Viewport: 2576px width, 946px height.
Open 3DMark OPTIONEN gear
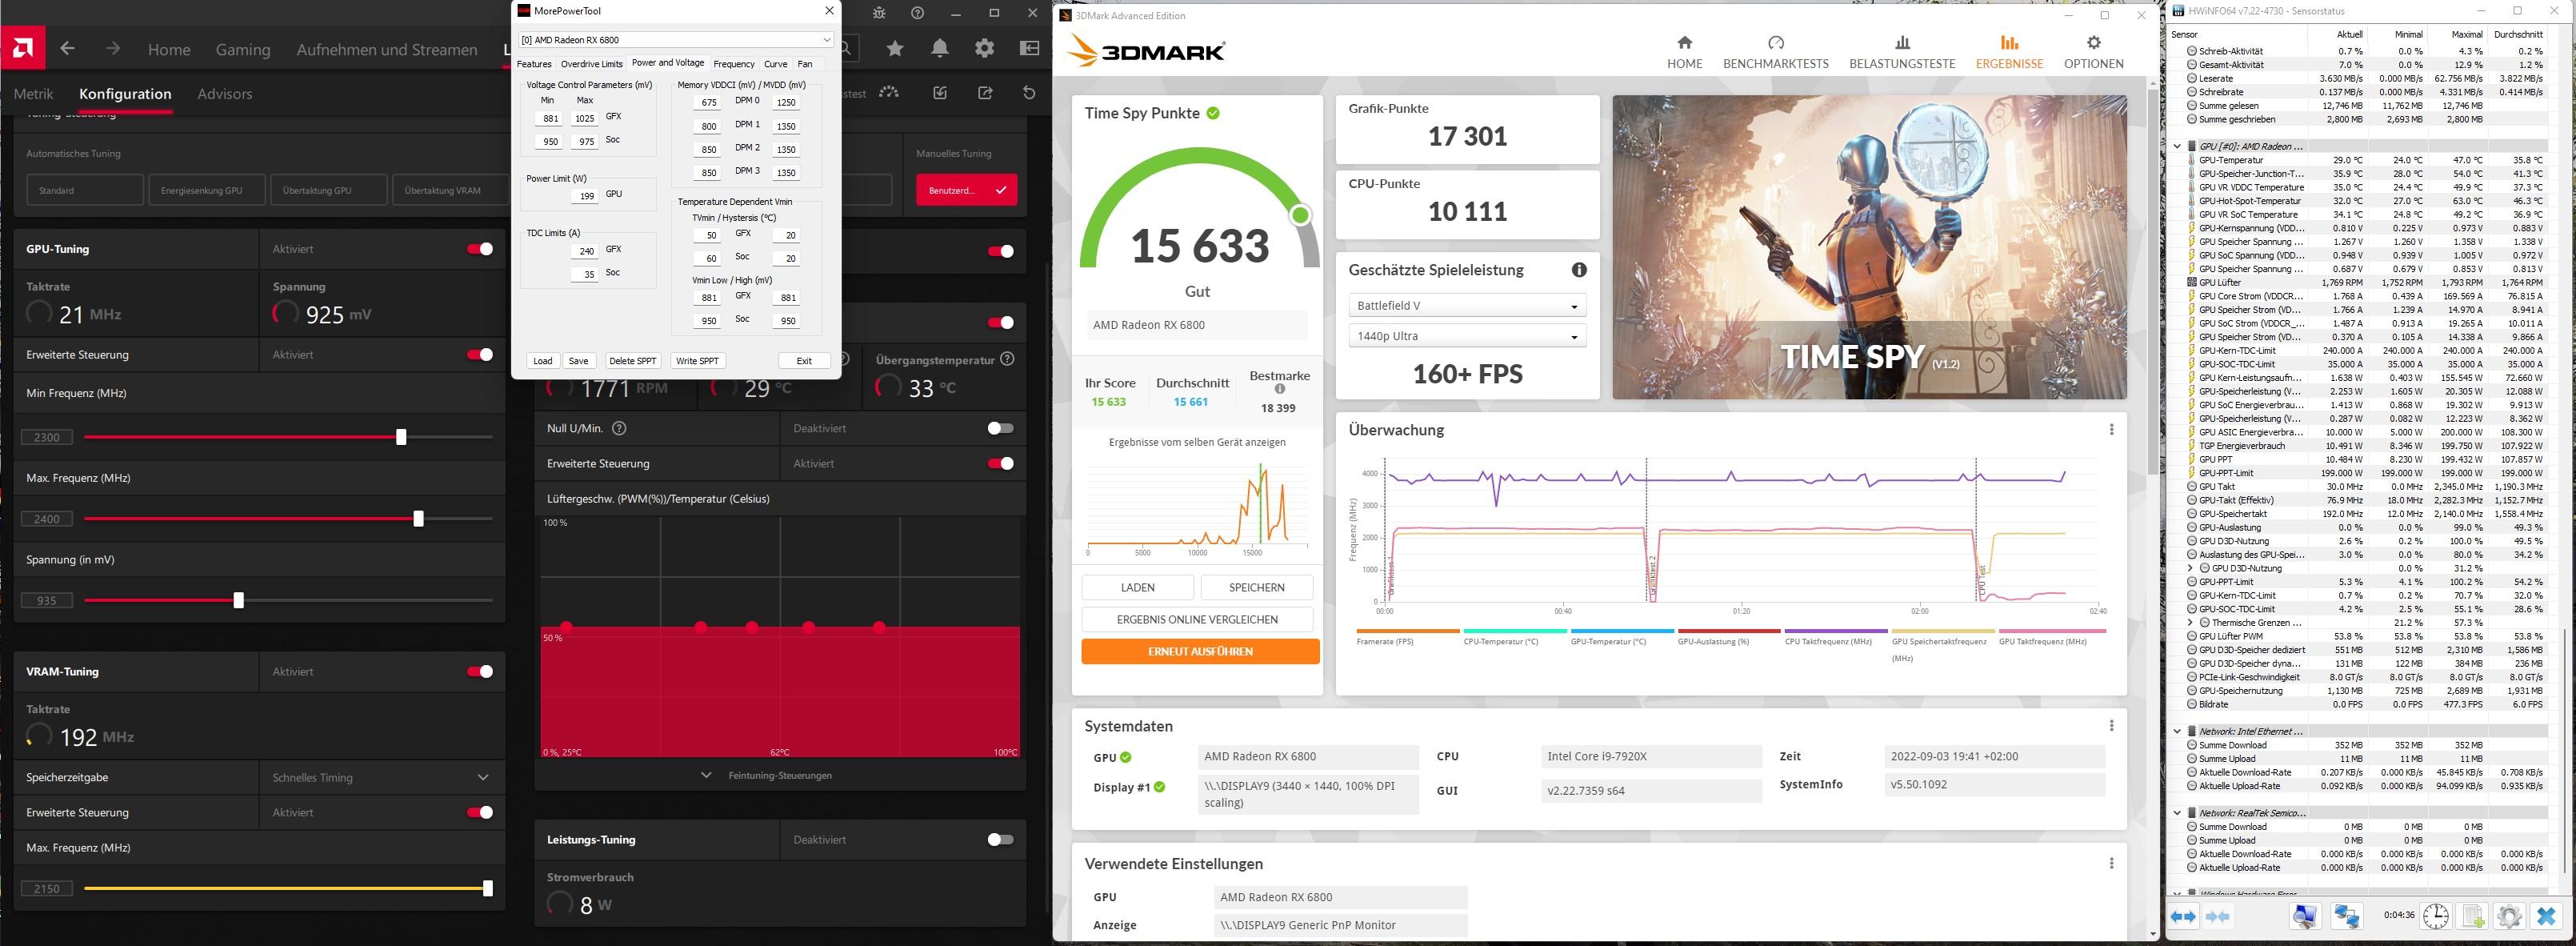[2093, 52]
